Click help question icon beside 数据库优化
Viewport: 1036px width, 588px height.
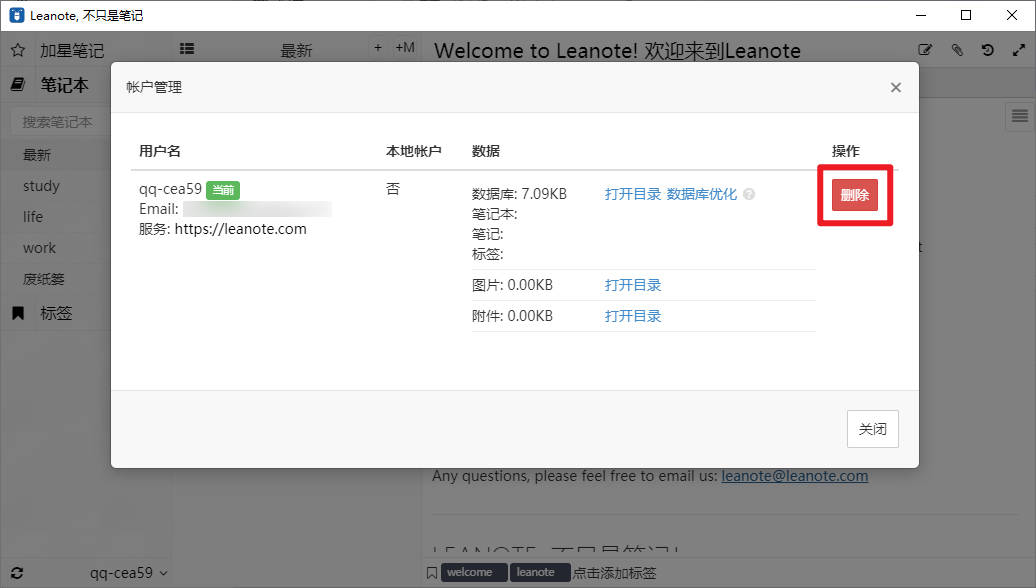[749, 194]
